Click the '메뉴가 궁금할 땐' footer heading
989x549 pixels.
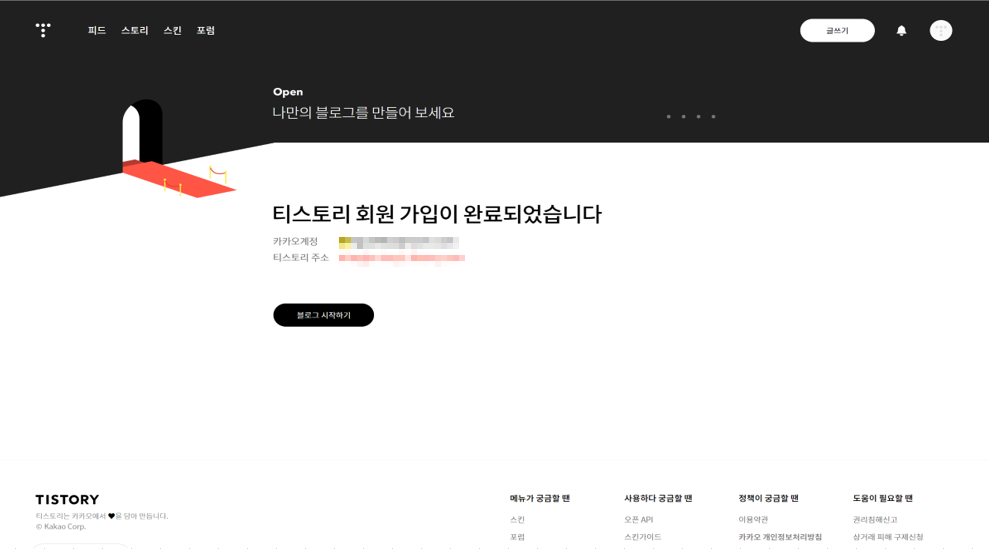click(540, 499)
